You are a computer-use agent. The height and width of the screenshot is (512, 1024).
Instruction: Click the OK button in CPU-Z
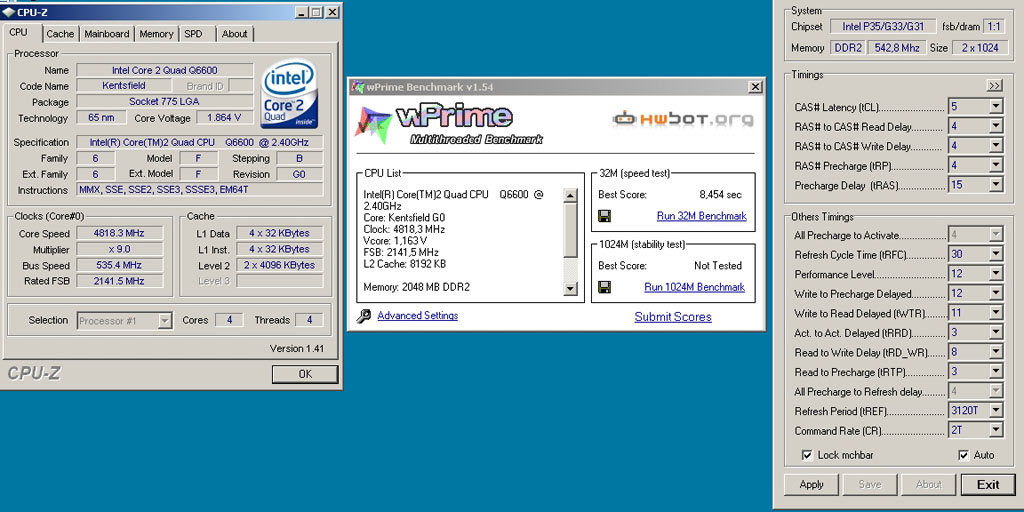pyautogui.click(x=305, y=374)
